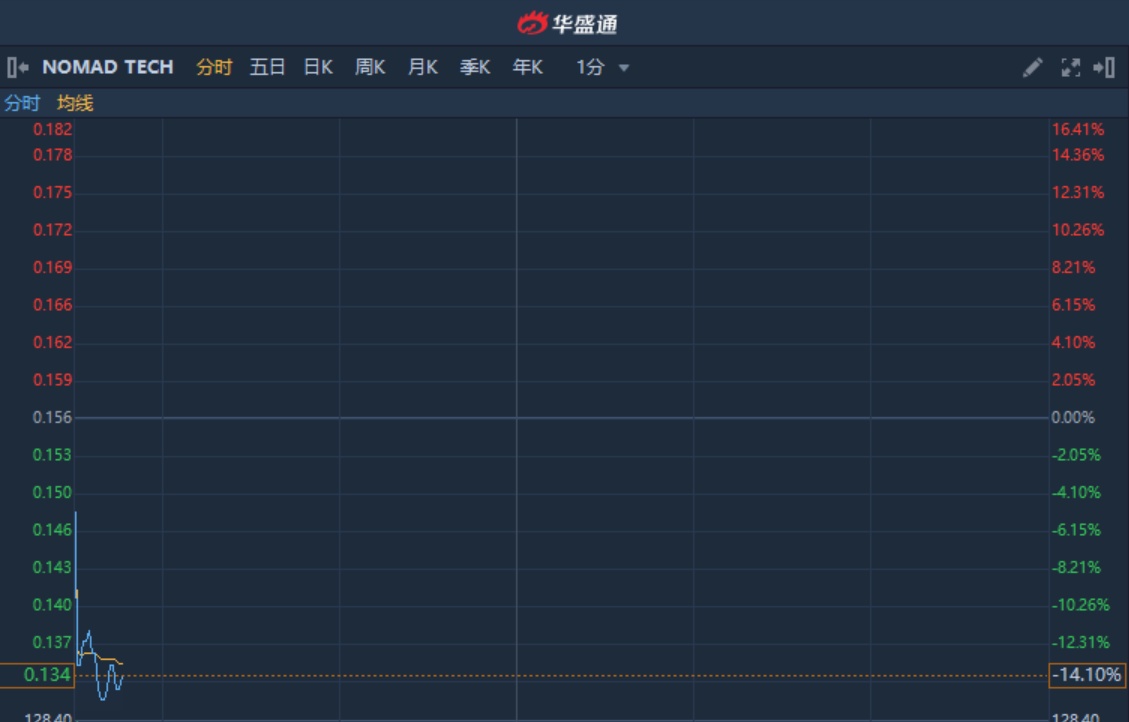Click the -10.26% percentage axis label
The width and height of the screenshot is (1129, 722).
pyautogui.click(x=1080, y=605)
